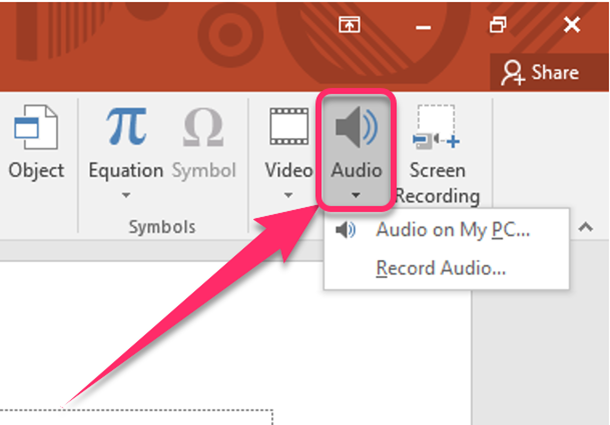This screenshot has width=610, height=425.
Task: Click speaker icon beside Audio on My PC
Action: point(345,230)
